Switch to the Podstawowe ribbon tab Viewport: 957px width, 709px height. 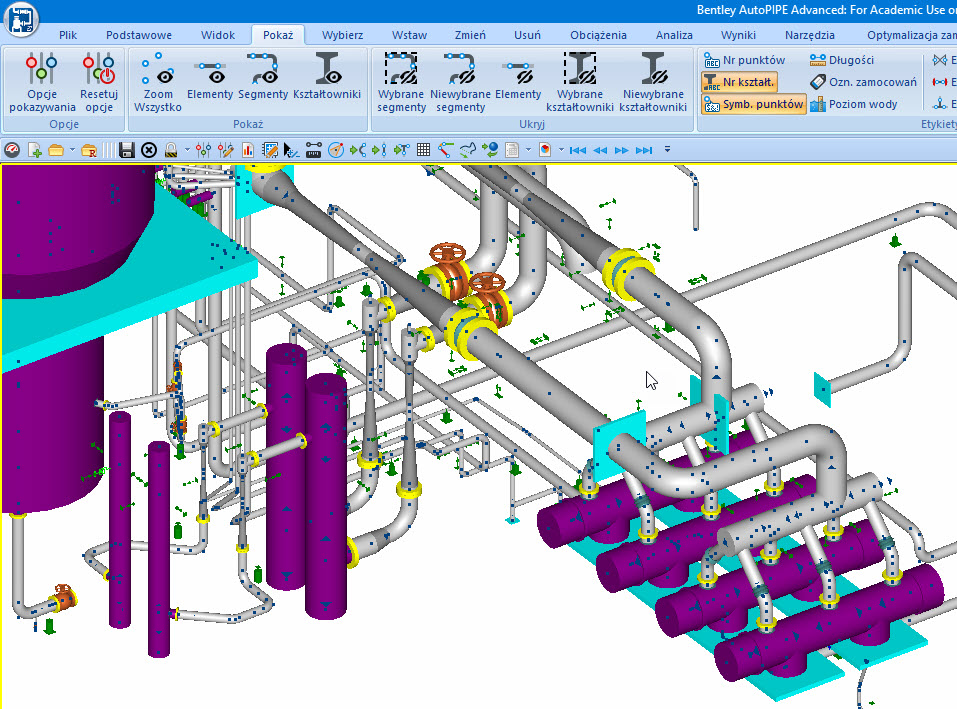coord(139,35)
